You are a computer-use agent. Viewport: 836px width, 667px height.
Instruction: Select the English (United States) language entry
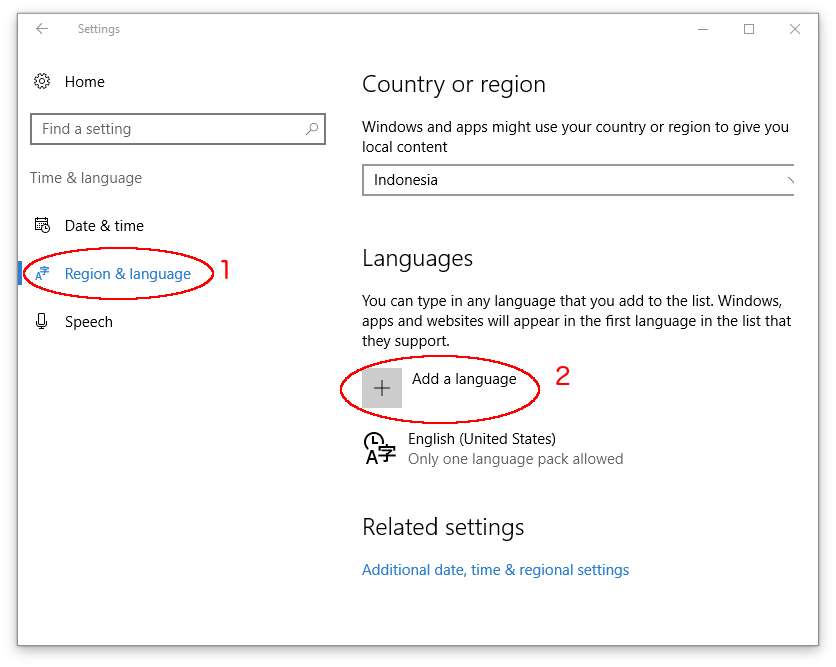482,439
